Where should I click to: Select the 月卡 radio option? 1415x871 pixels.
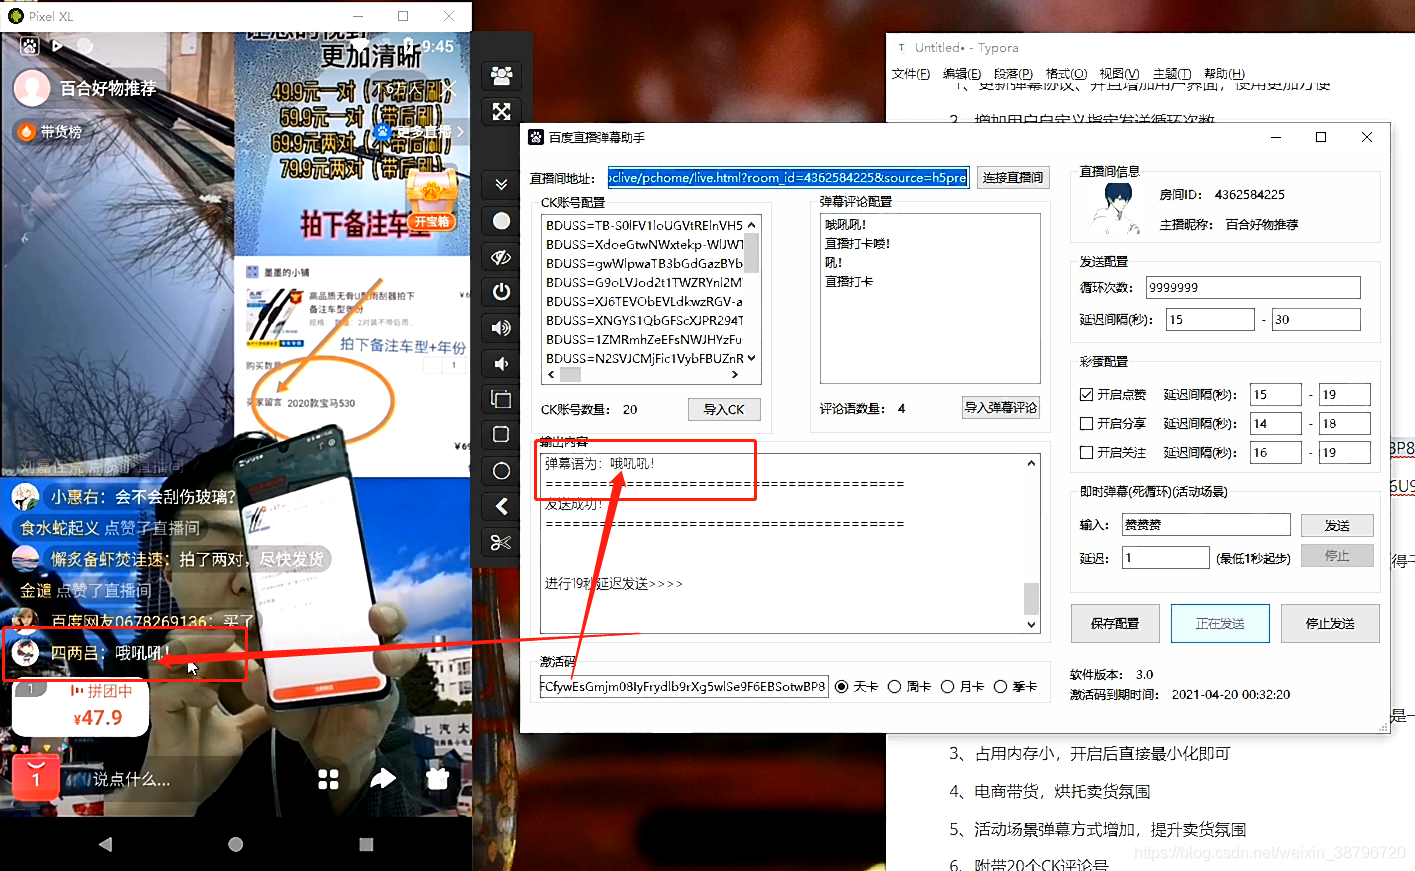point(947,686)
